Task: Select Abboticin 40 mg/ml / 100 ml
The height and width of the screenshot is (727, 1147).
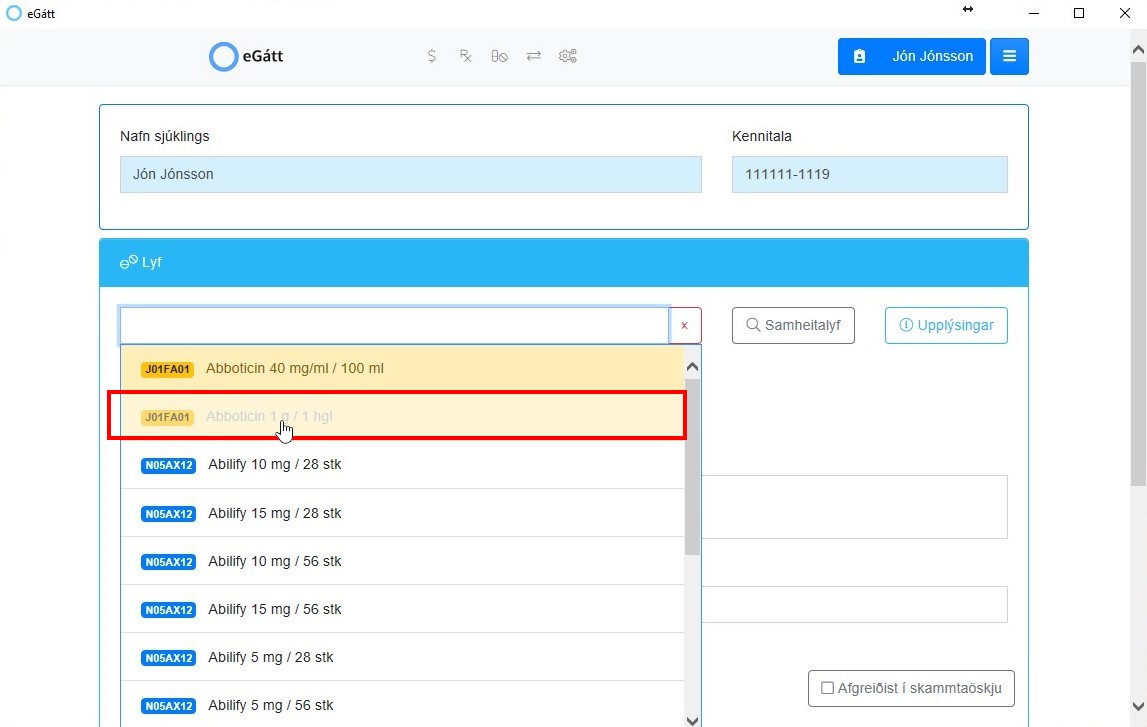Action: click(x=402, y=369)
